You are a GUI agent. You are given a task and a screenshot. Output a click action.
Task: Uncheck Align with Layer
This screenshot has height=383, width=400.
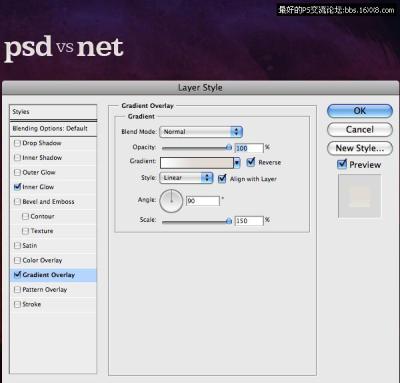pyautogui.click(x=222, y=179)
